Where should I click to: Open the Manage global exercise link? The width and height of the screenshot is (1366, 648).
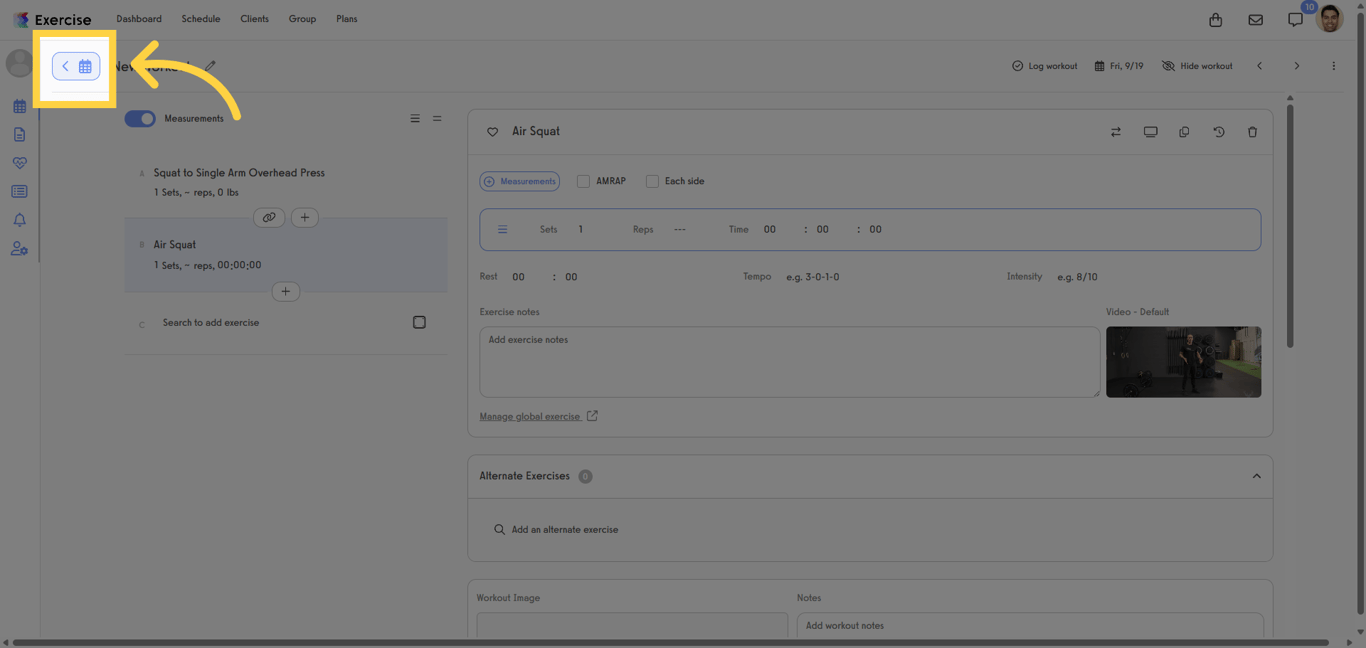(530, 416)
